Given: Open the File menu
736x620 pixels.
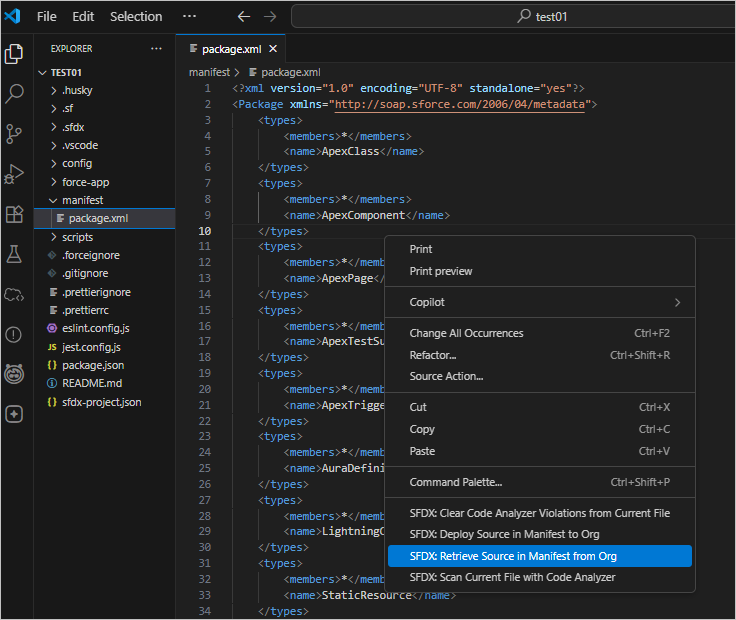Looking at the screenshot, I should pyautogui.click(x=46, y=16).
